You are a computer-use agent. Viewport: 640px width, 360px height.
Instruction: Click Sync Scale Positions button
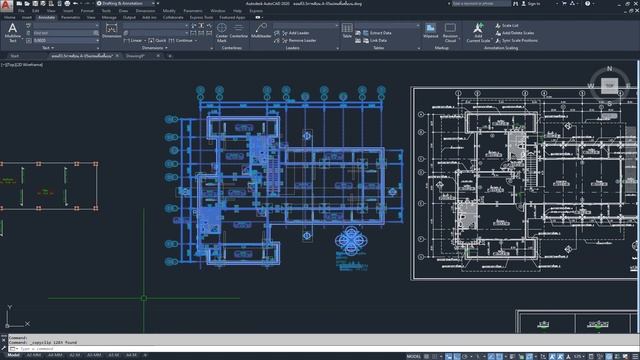point(516,40)
